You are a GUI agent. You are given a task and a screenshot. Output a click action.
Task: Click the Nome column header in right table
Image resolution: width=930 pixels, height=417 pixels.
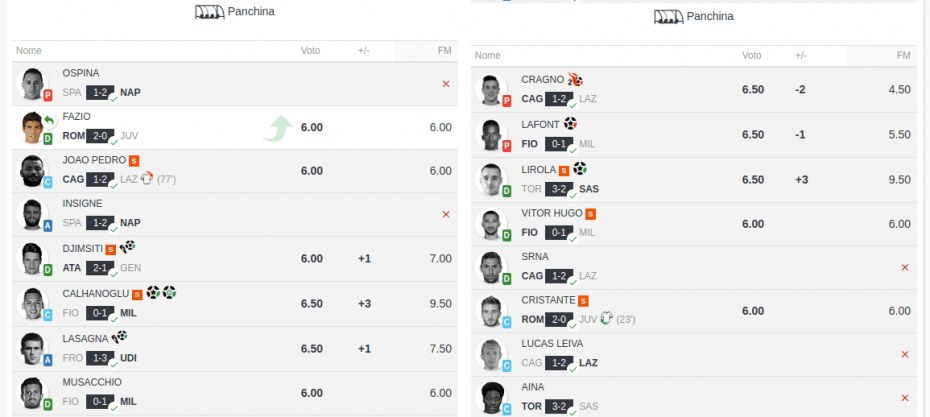[488, 56]
